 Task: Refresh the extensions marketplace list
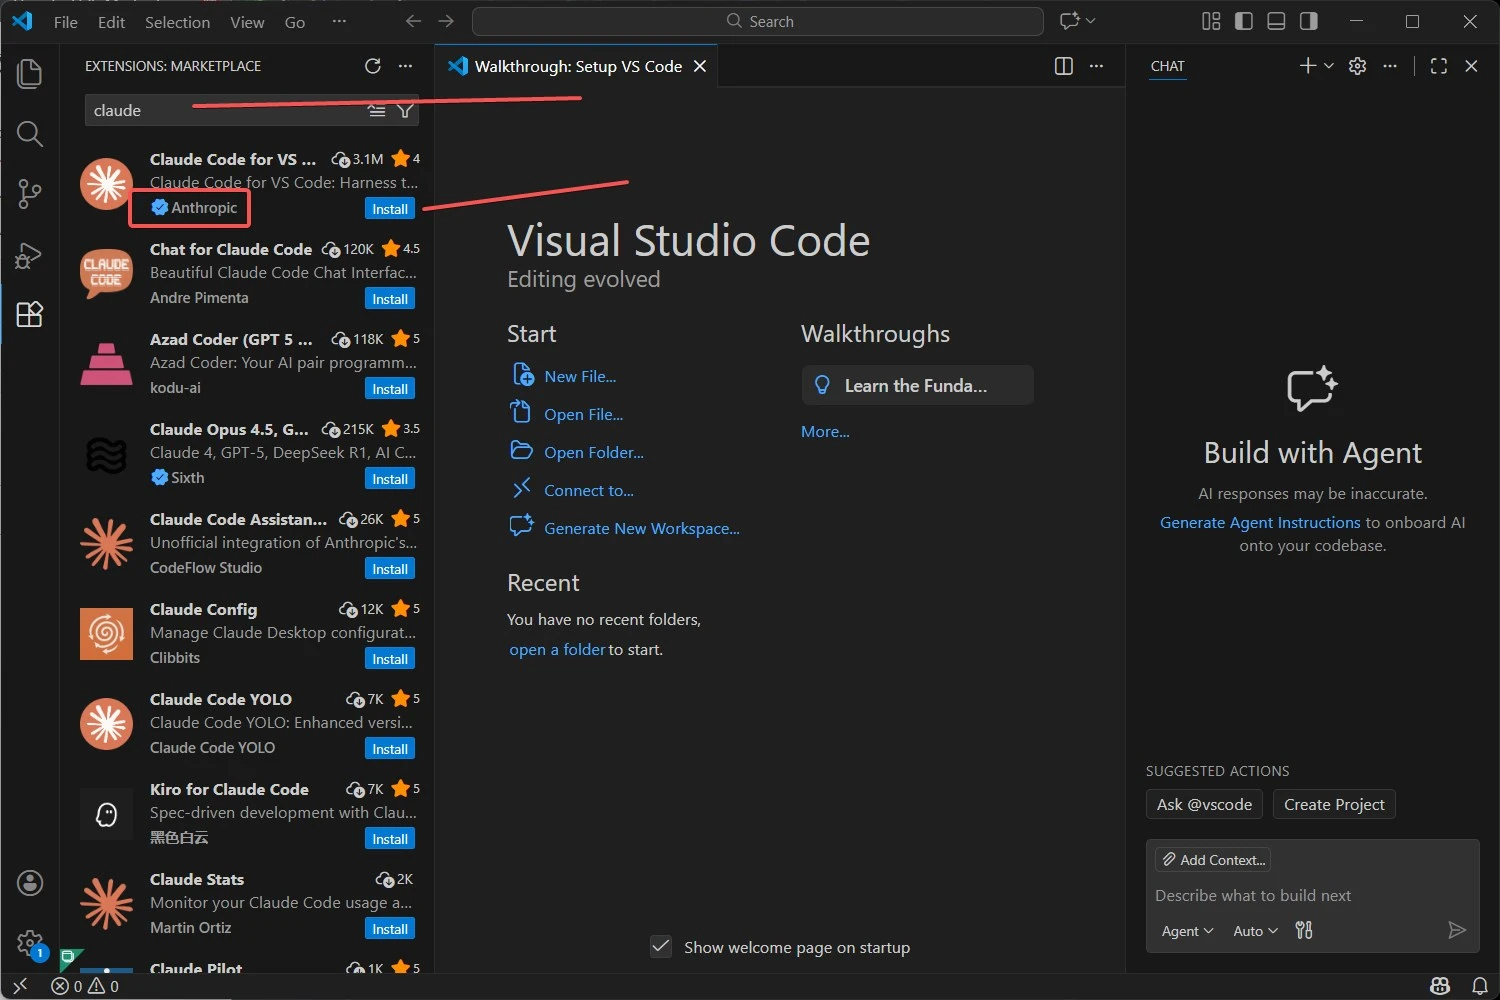(x=373, y=66)
